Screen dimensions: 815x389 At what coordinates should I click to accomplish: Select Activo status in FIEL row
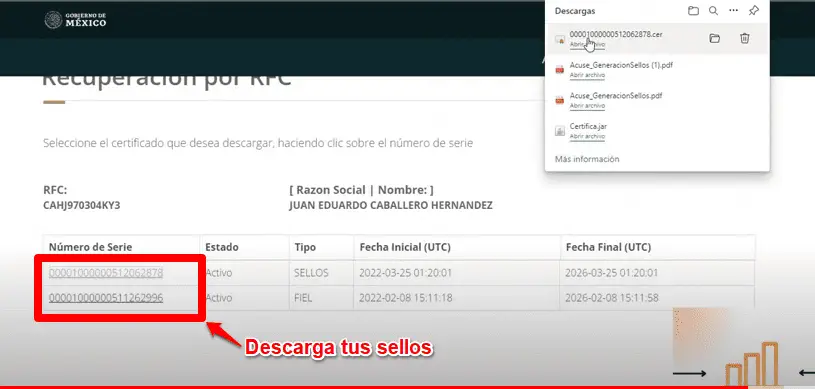[219, 298]
